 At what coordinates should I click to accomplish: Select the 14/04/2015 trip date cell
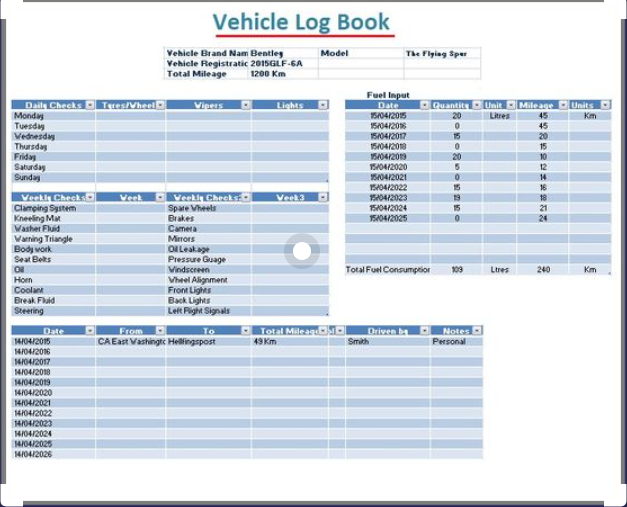tap(53, 341)
